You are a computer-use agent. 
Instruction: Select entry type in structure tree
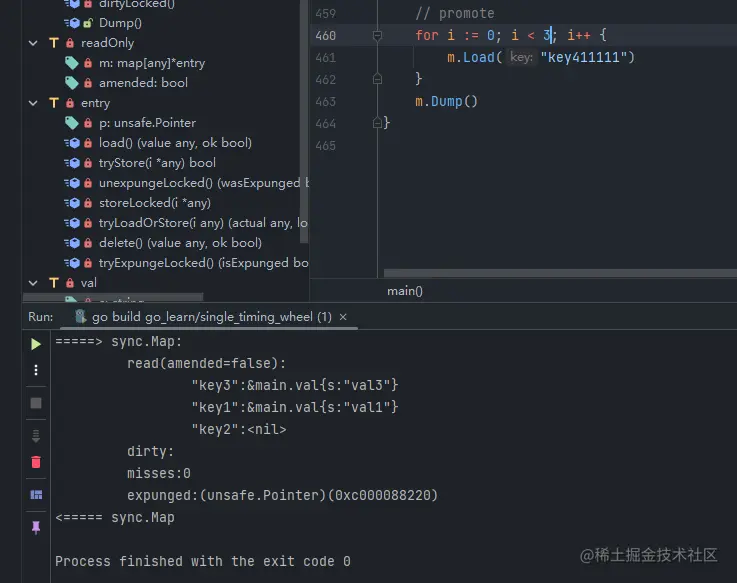(95, 103)
